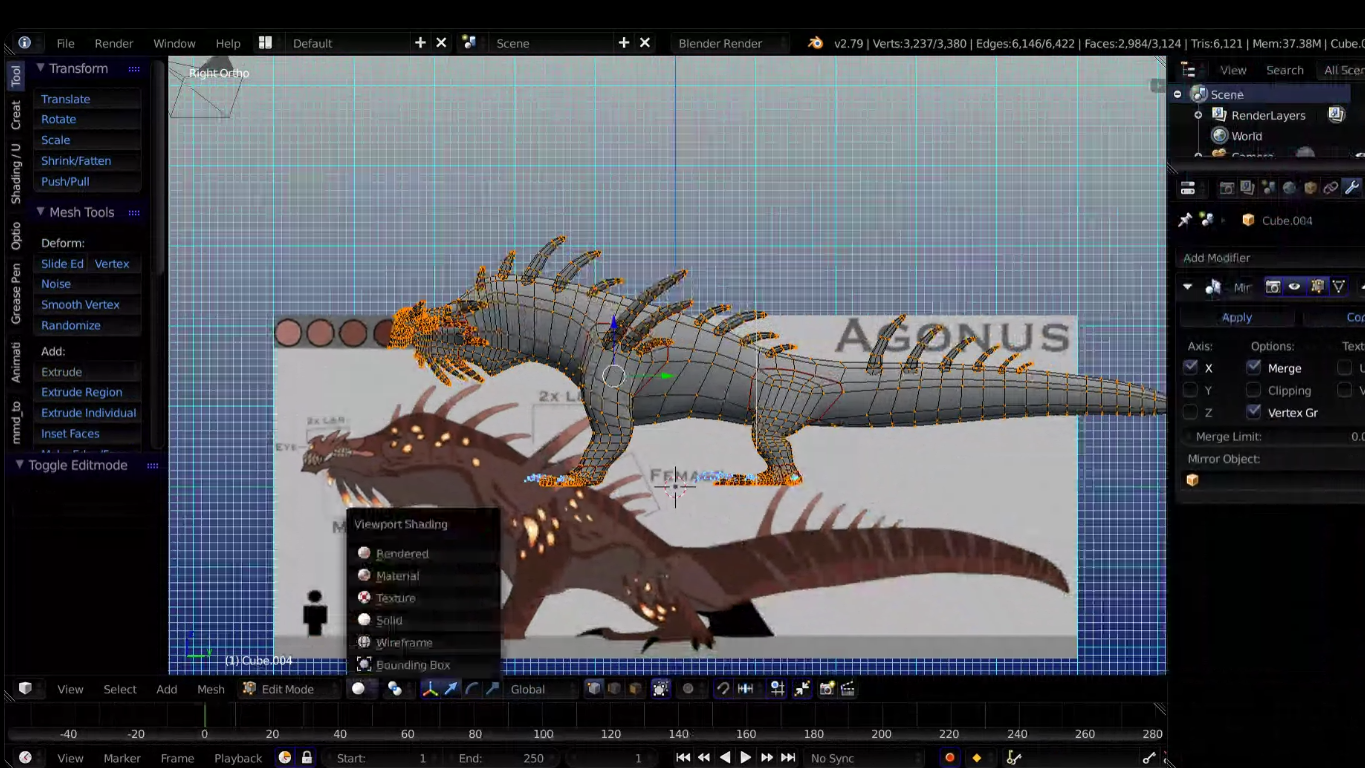
Task: Collapse the Transform panel triangle
Action: (41, 68)
